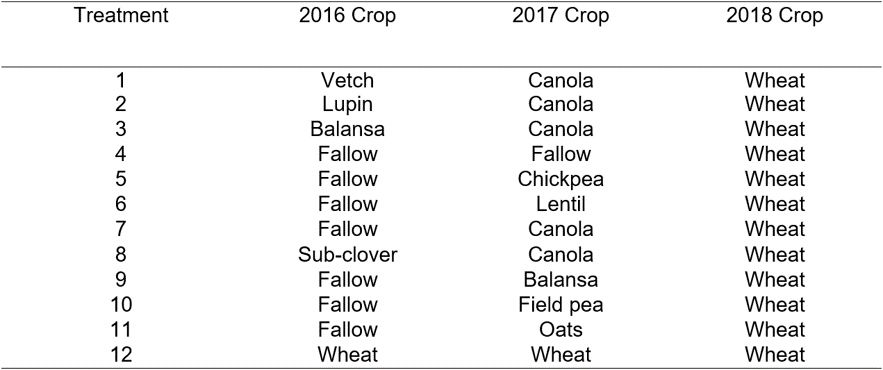Click the Lentil cell in treatment 6
Screen dimensions: 883x370
coord(560,204)
